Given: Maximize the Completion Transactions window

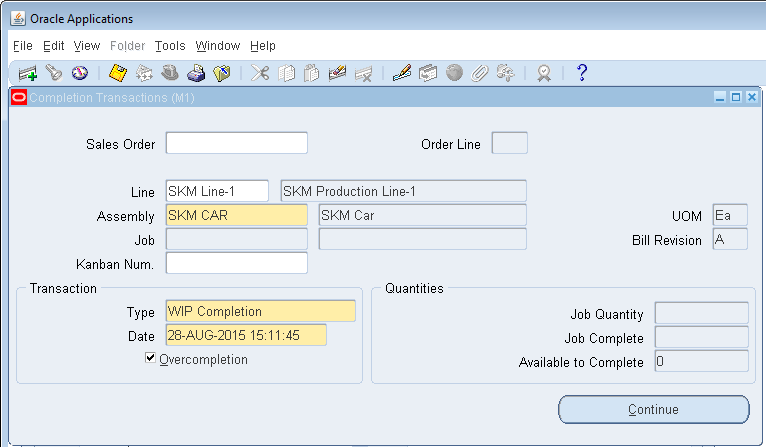Looking at the screenshot, I should 736,97.
